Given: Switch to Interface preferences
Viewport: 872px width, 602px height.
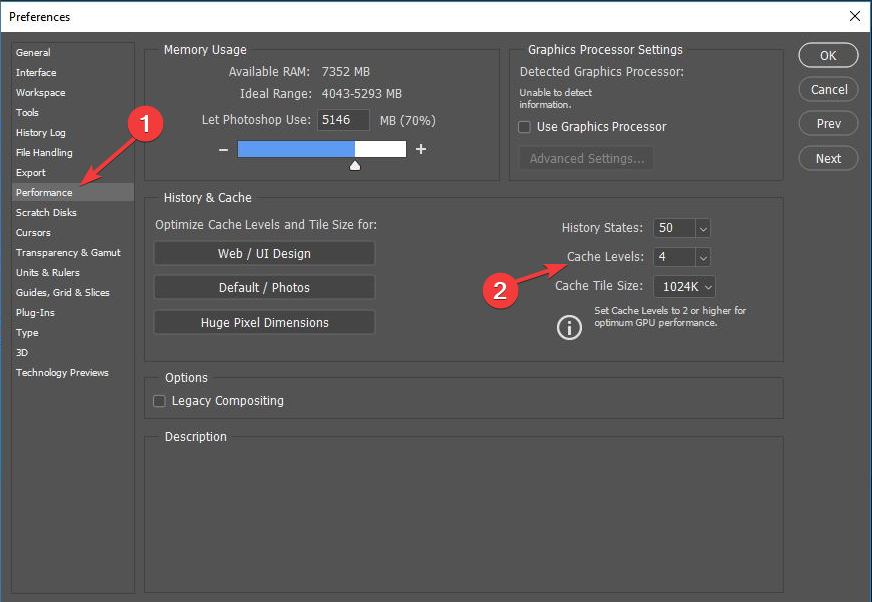Looking at the screenshot, I should pyautogui.click(x=36, y=72).
